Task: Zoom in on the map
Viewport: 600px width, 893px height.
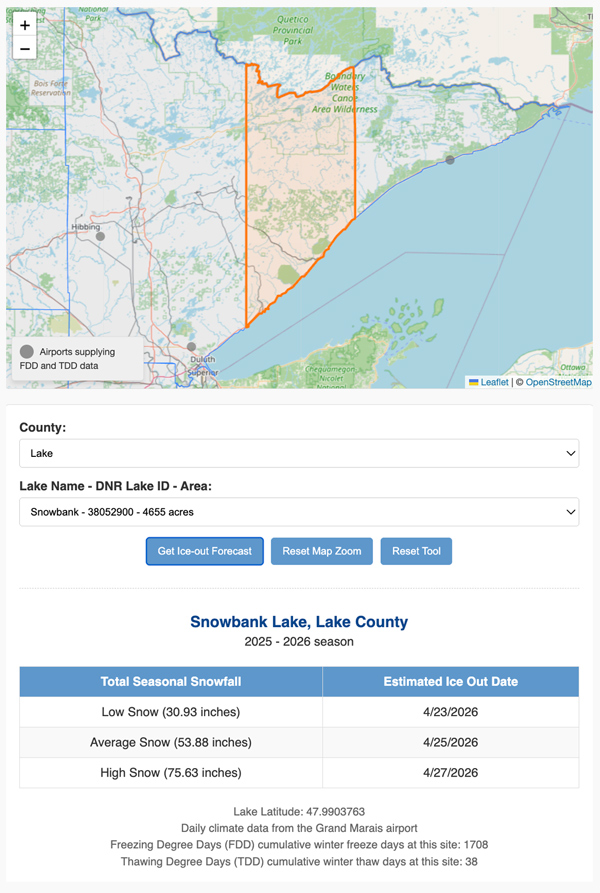Action: coord(25,26)
